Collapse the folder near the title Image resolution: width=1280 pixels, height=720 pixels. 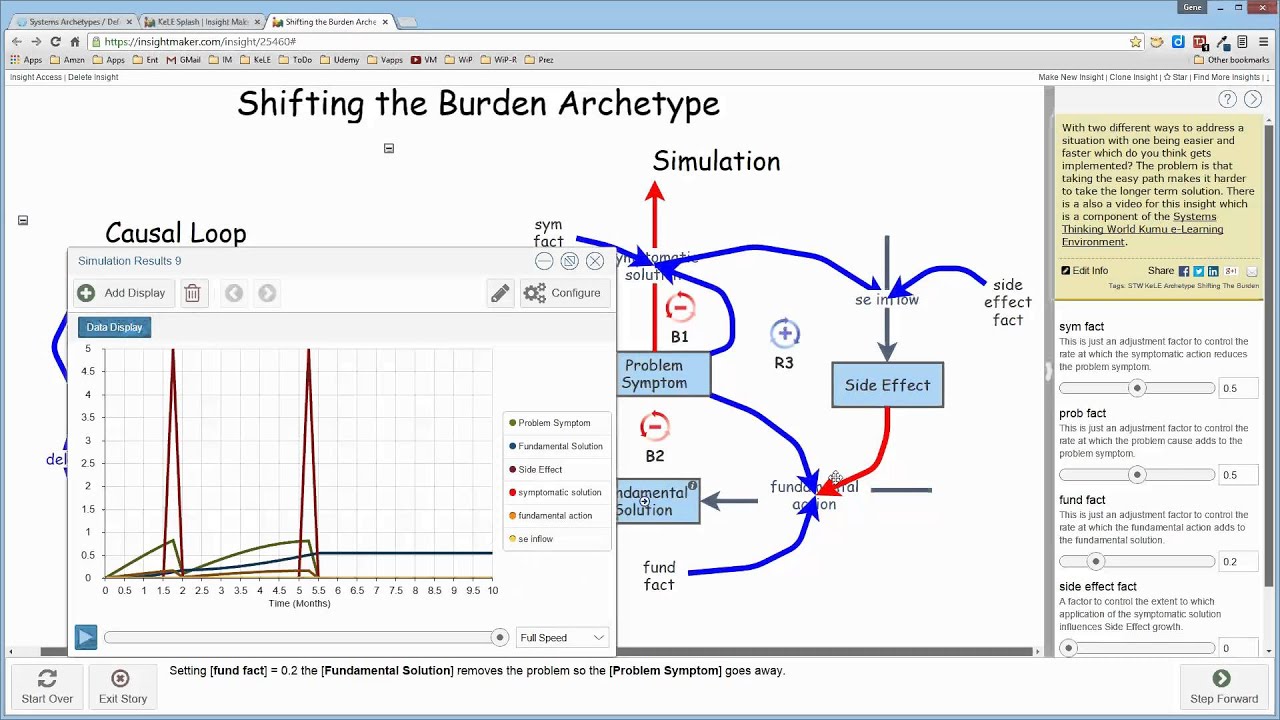(389, 148)
